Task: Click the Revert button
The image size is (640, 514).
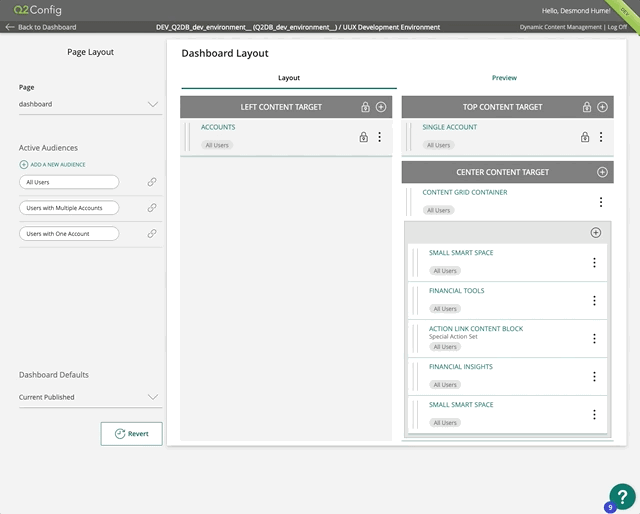Action: coord(131,434)
